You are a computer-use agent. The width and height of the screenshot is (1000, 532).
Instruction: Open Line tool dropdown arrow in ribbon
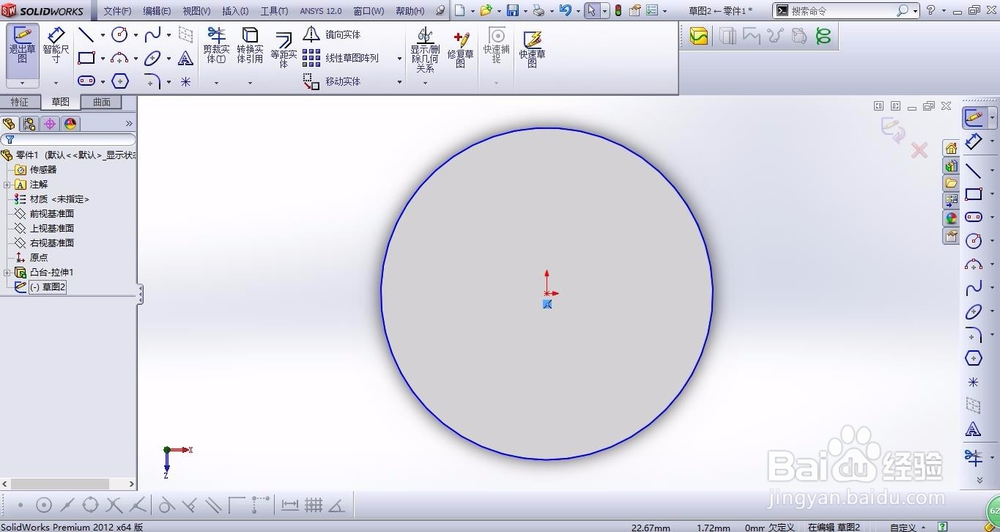[x=102, y=35]
